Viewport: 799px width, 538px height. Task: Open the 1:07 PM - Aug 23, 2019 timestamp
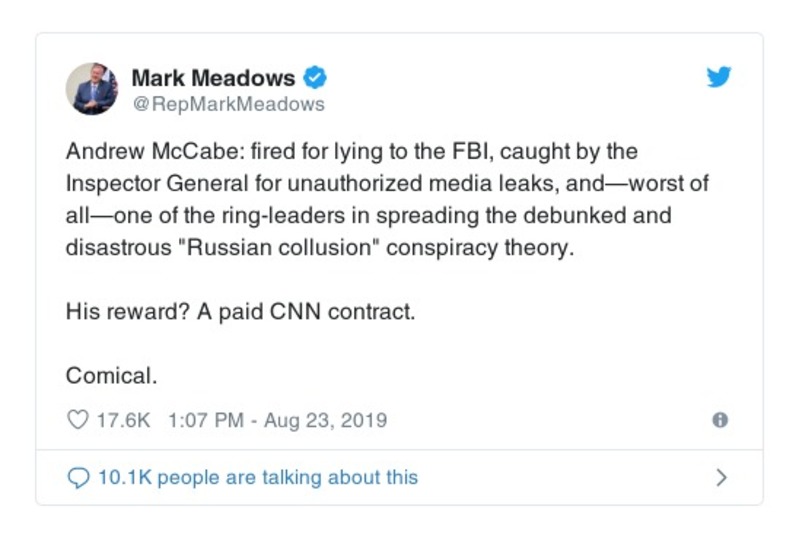click(x=278, y=420)
